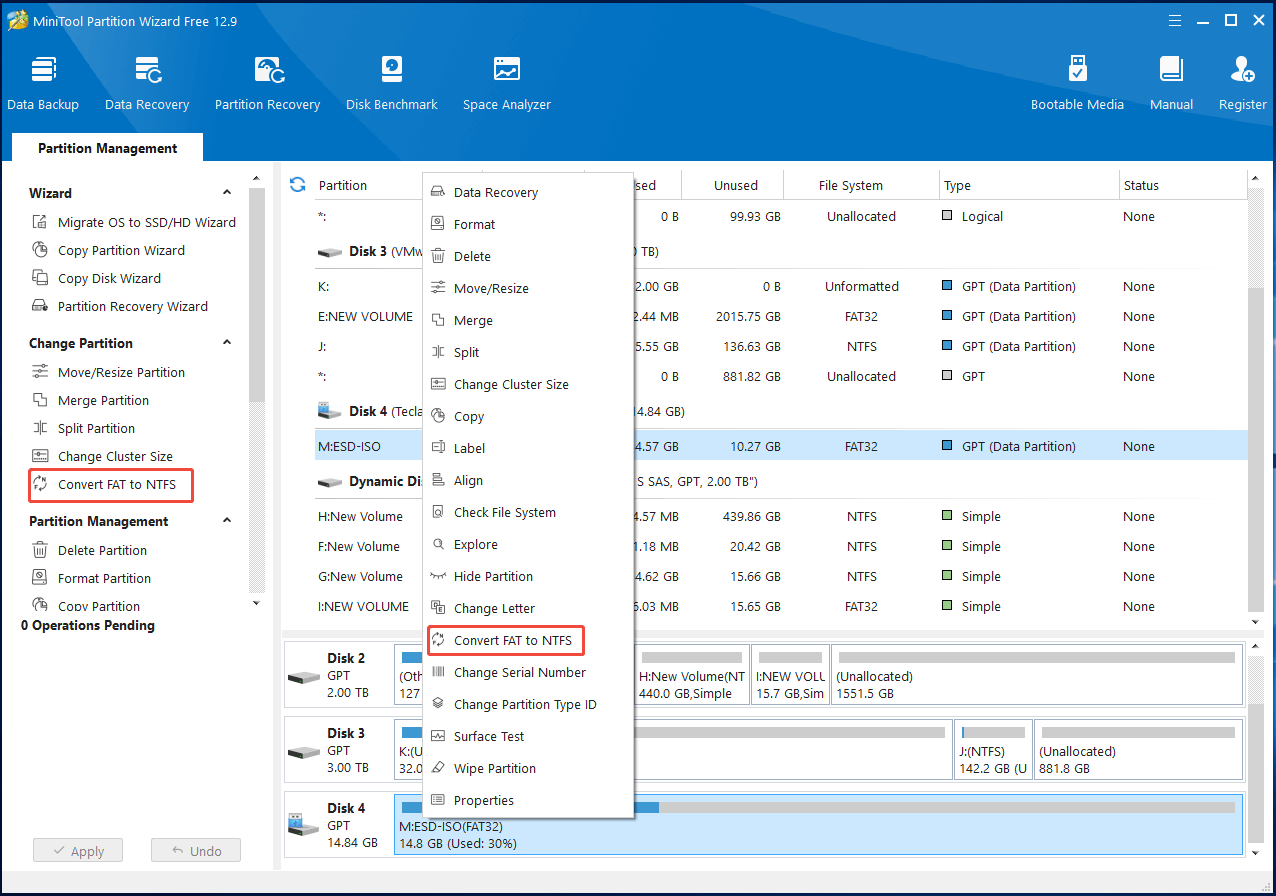Choose Change Letter from the context menu
The height and width of the screenshot is (896, 1276).
point(528,609)
